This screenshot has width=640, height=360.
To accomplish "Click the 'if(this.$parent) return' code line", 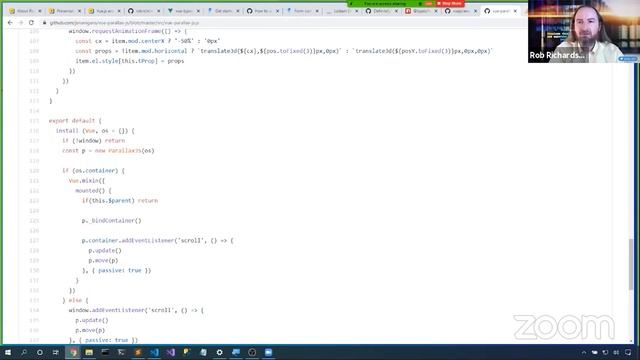I will tap(120, 200).
